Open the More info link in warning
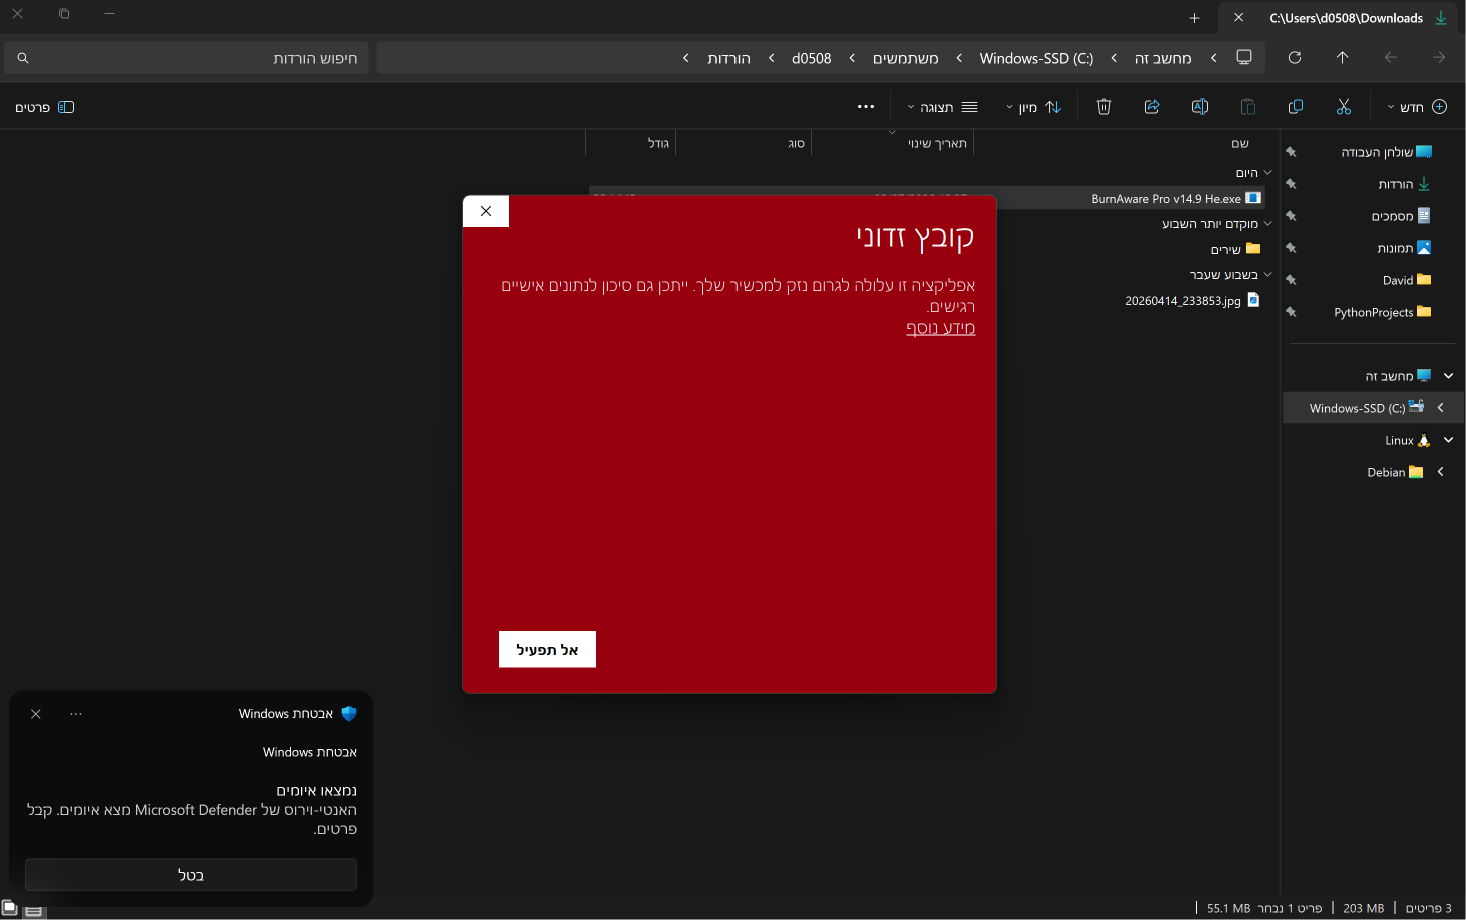The height and width of the screenshot is (920, 1466). coord(940,328)
